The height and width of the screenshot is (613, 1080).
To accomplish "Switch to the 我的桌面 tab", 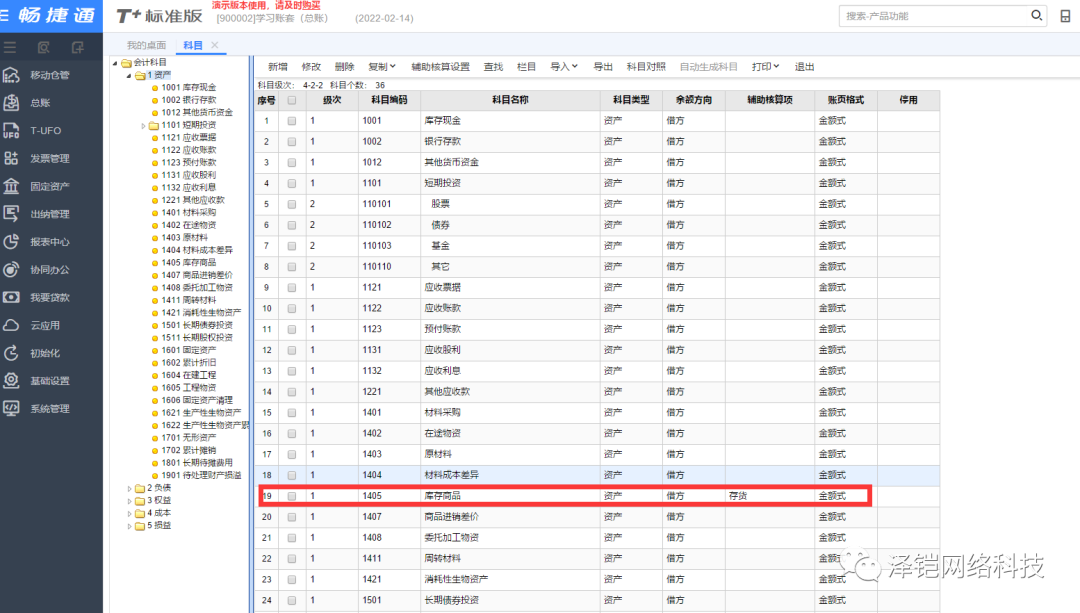I will coord(146,46).
